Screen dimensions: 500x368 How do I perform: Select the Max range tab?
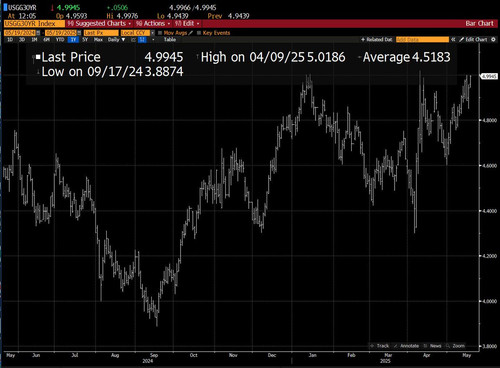tap(98, 40)
